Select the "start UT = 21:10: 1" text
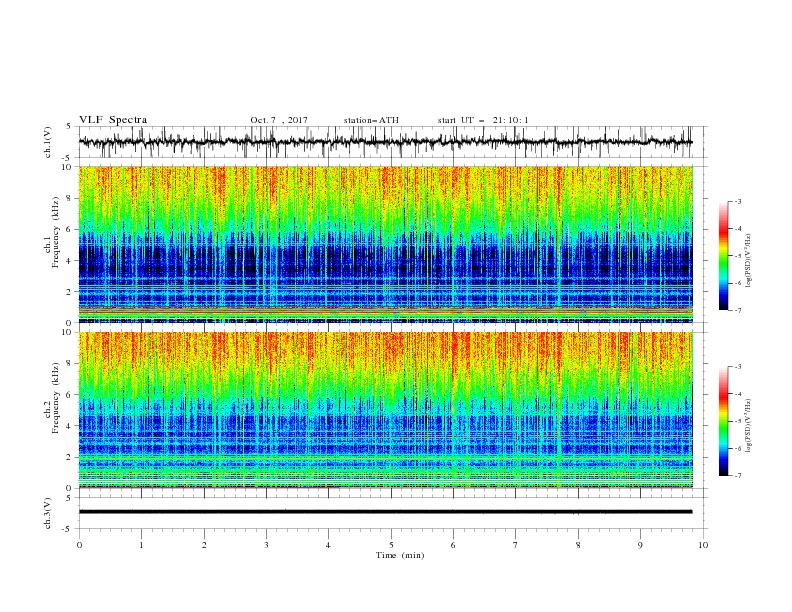Screen dimensions: 792x612 pyautogui.click(x=483, y=120)
